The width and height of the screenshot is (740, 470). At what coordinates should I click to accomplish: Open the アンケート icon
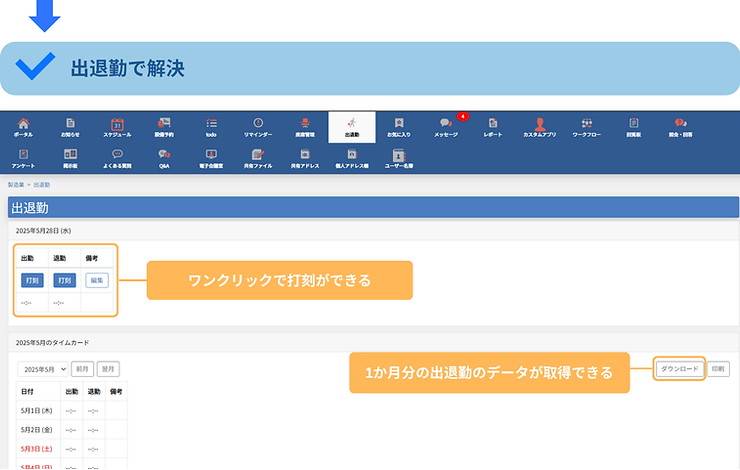tap(23, 158)
